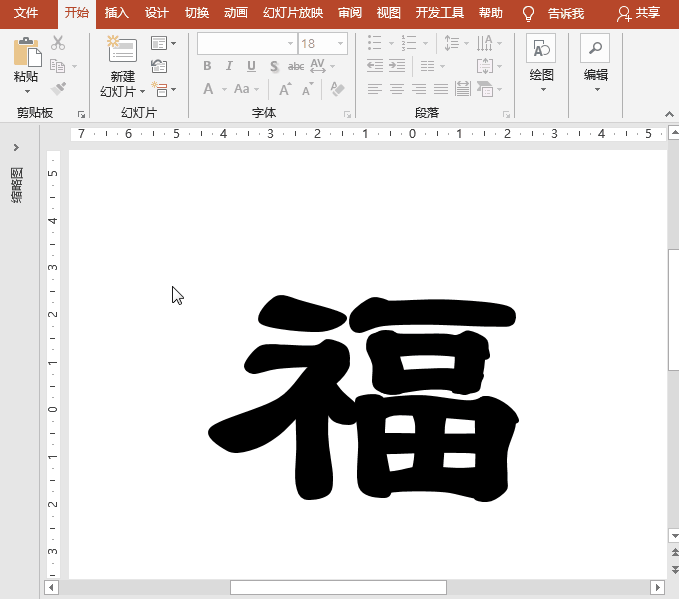Click the character spacing AV icon
The image size is (679, 599).
317,66
